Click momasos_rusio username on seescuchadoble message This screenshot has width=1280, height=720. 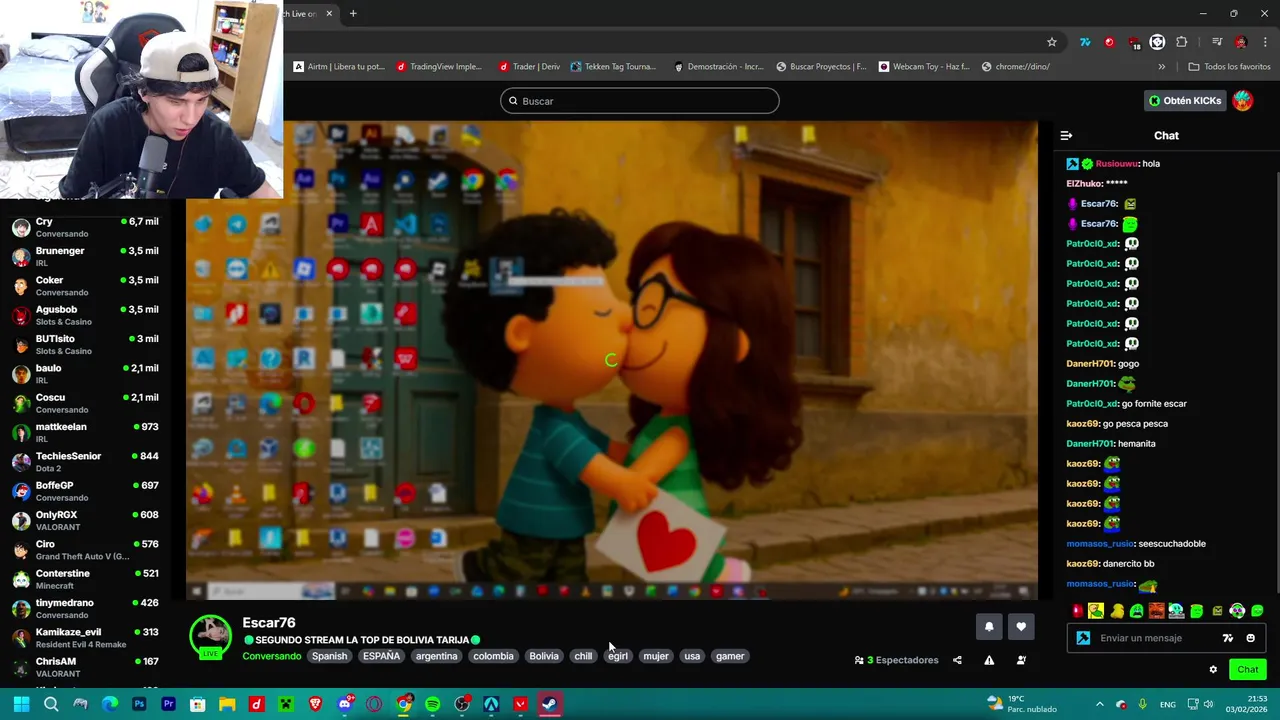point(1100,544)
